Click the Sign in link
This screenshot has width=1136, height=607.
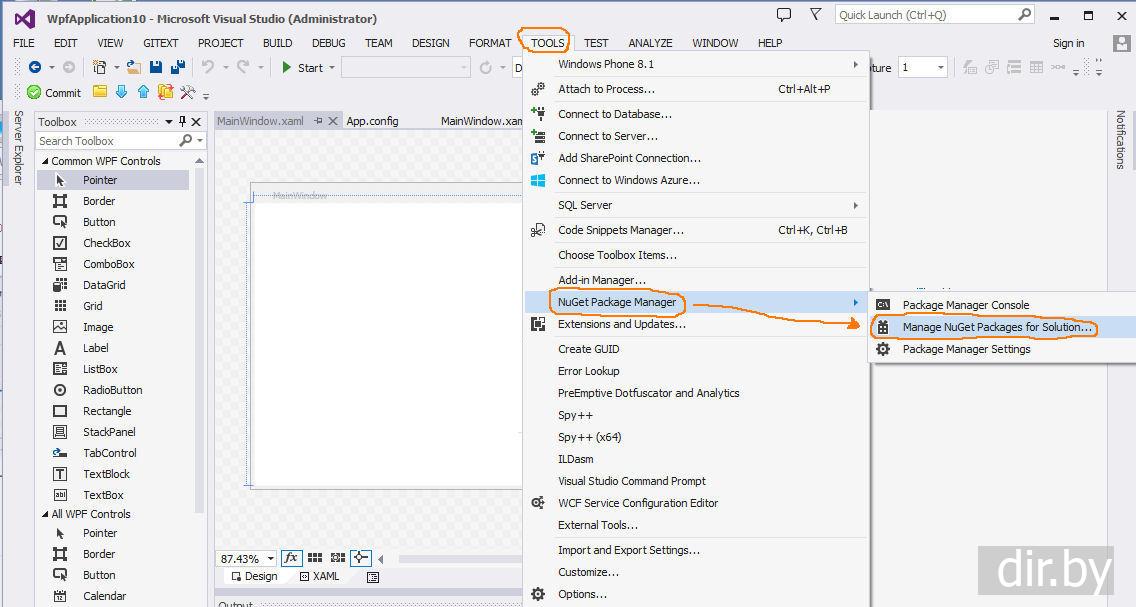1068,43
